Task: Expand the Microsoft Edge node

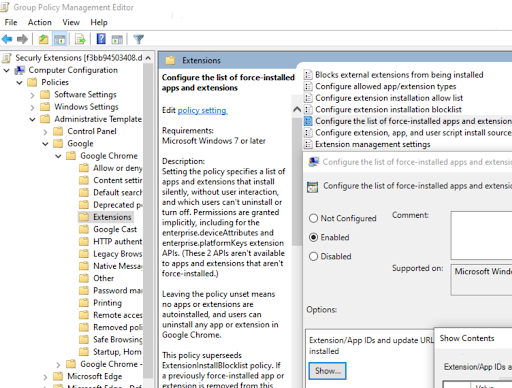Action: (x=45, y=377)
